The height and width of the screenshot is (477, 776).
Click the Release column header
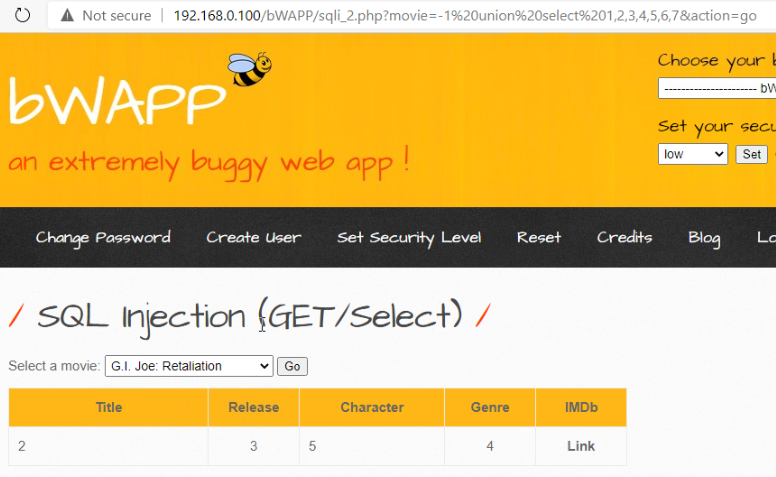tap(254, 407)
